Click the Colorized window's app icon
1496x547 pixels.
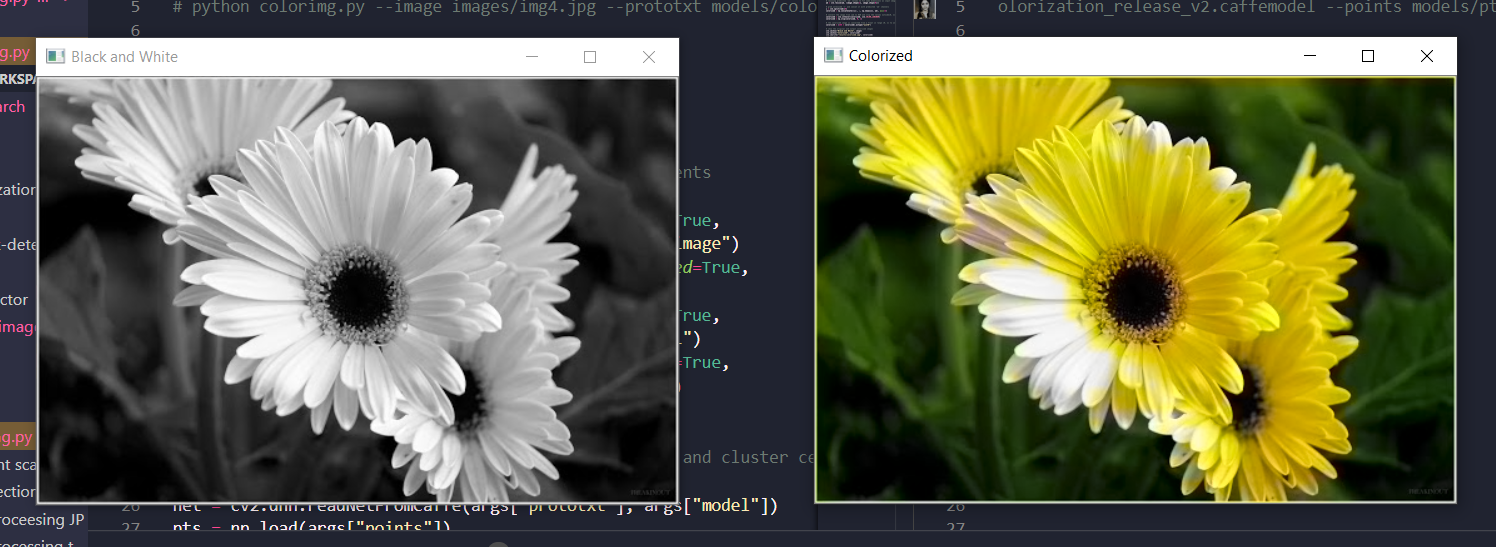coord(832,55)
